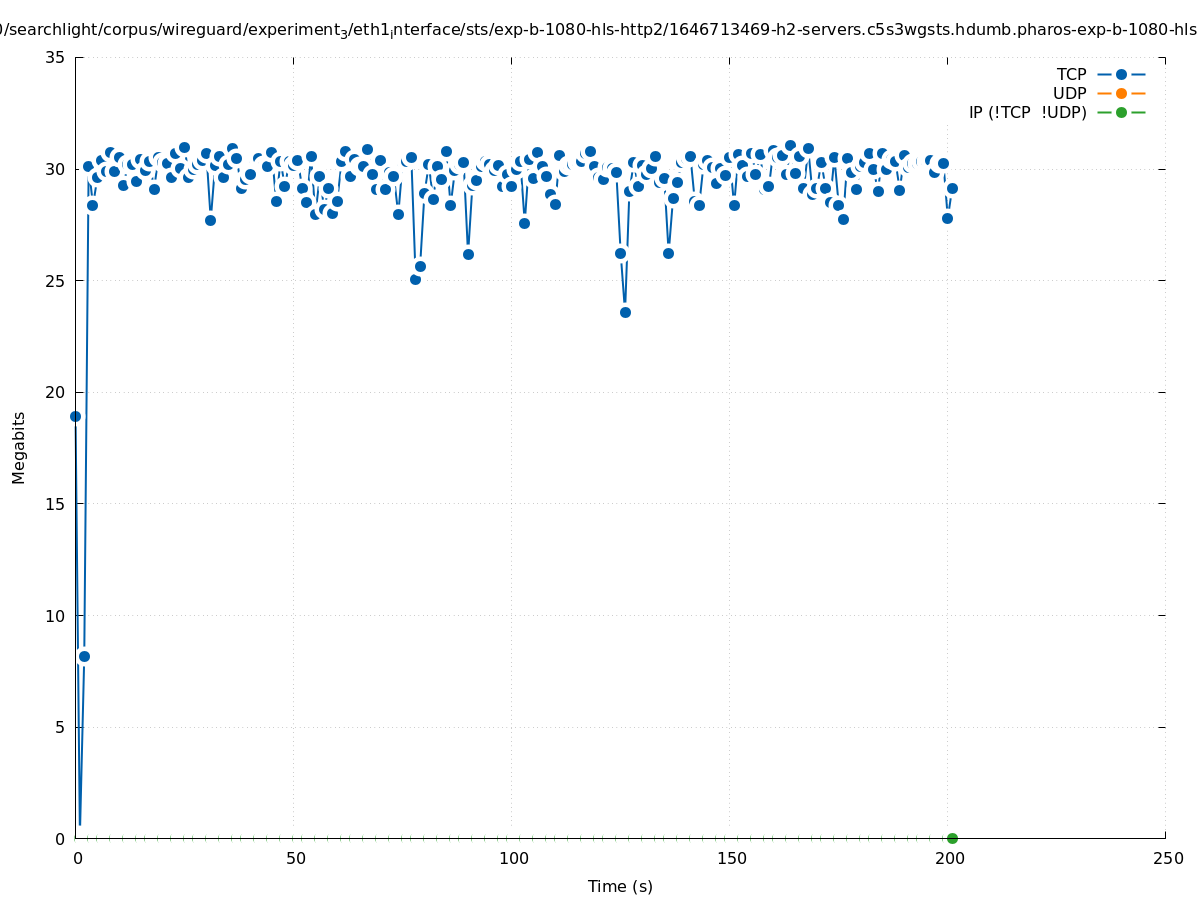Click the first TCP point near 19 Megabits
Image resolution: width=1197 pixels, height=900 pixels.
click(x=75, y=416)
